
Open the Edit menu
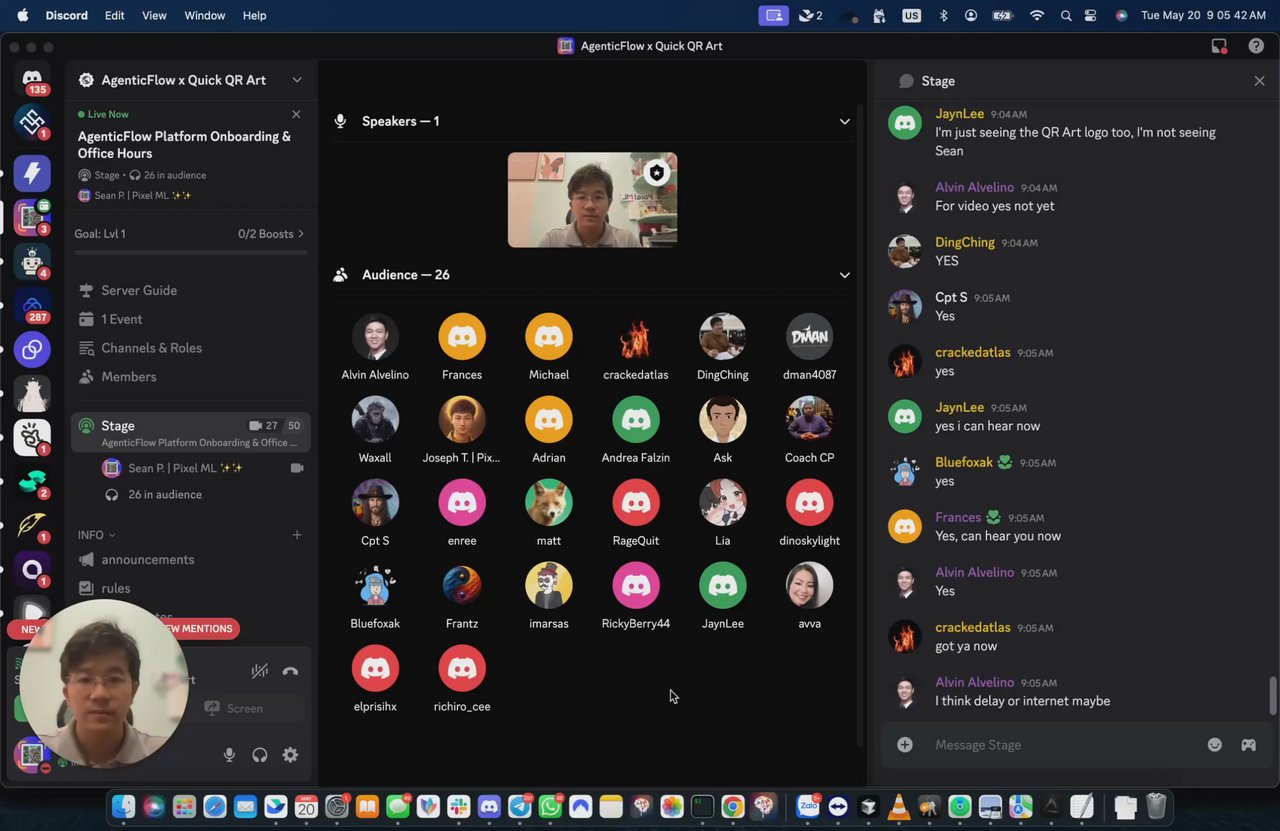click(115, 16)
